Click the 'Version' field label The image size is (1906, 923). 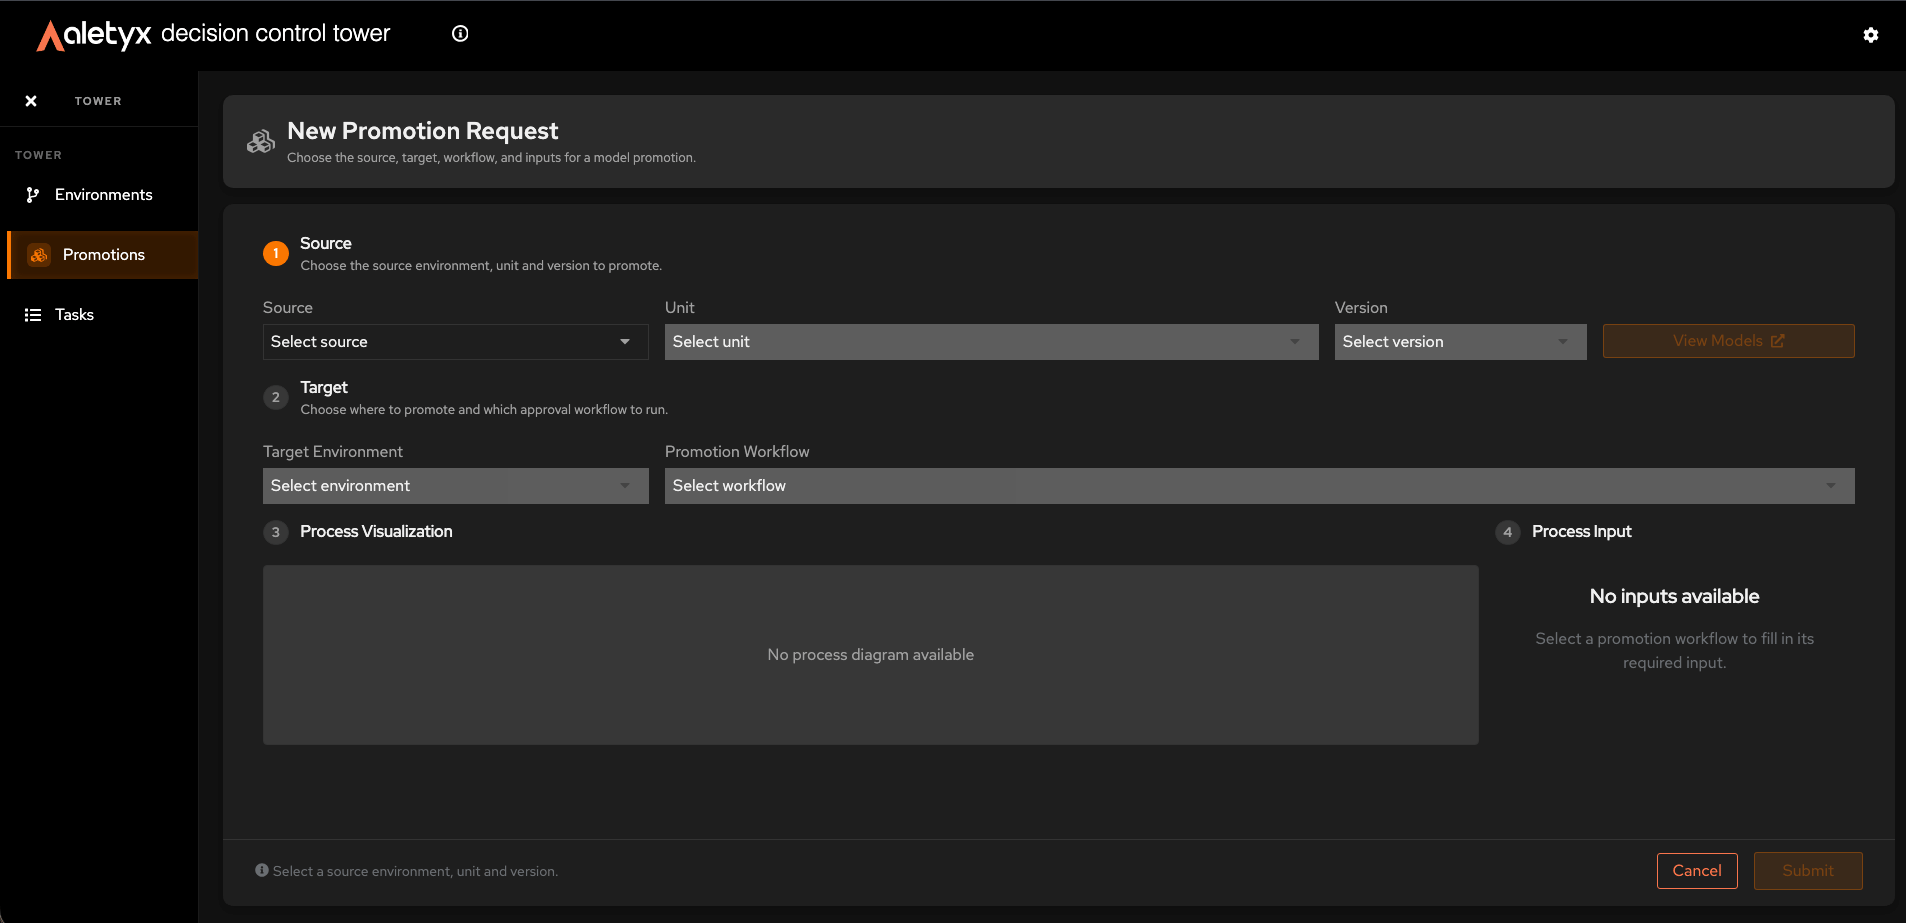1361,308
